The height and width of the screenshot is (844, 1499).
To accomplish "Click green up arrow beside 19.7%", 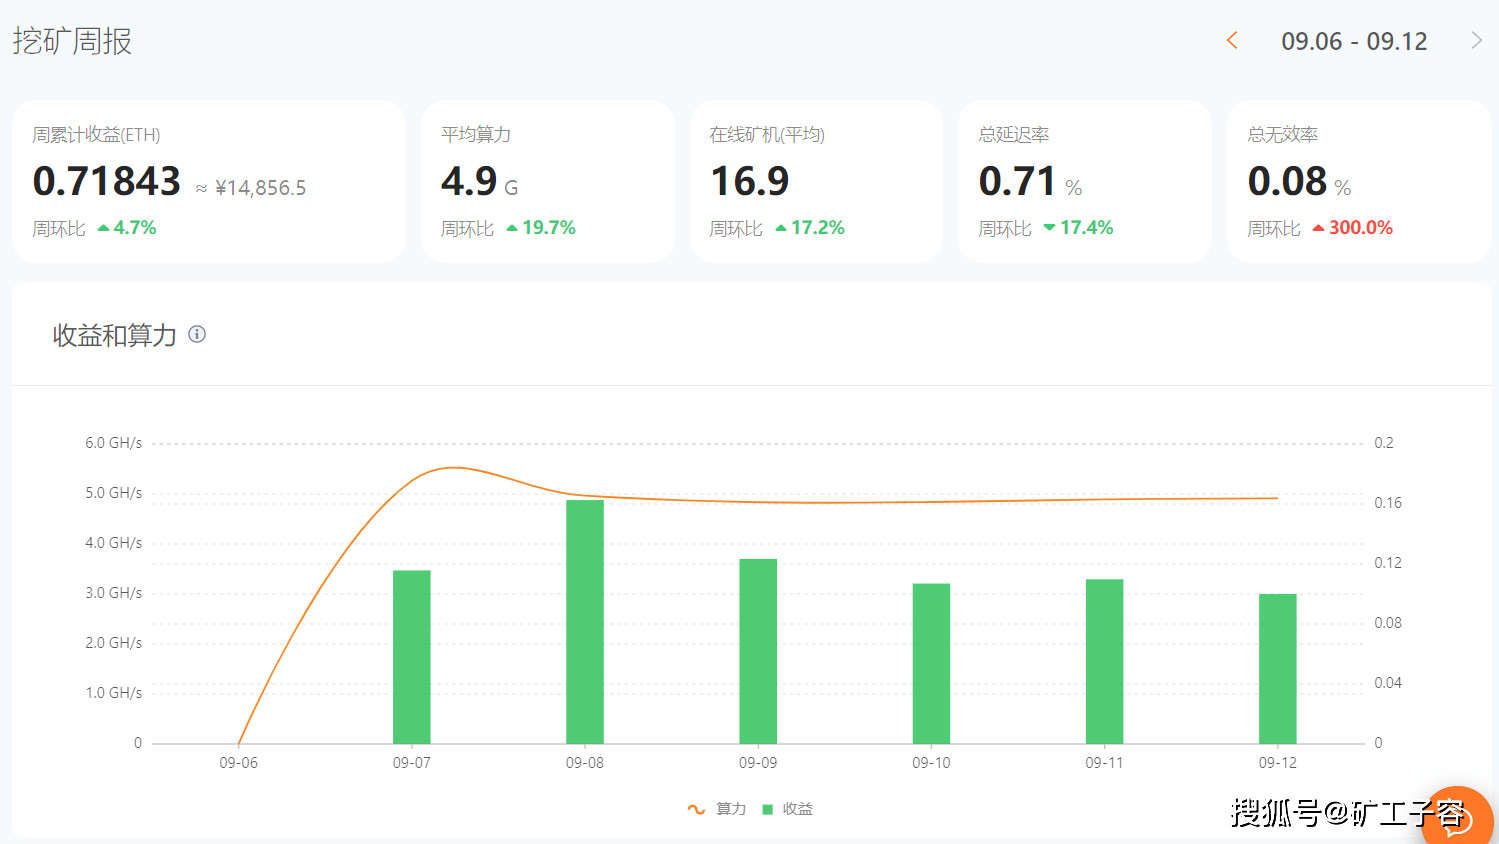I will click(x=512, y=228).
